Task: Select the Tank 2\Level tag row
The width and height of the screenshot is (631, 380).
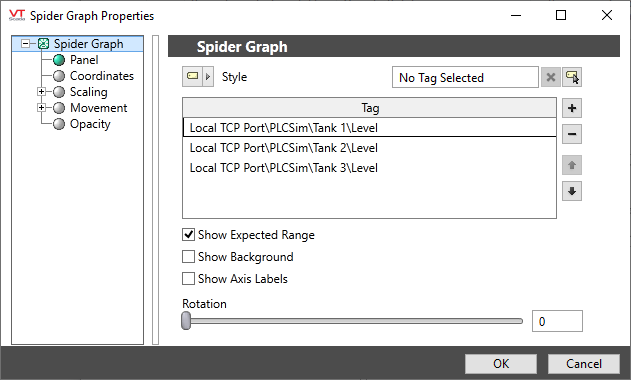Action: click(x=369, y=148)
